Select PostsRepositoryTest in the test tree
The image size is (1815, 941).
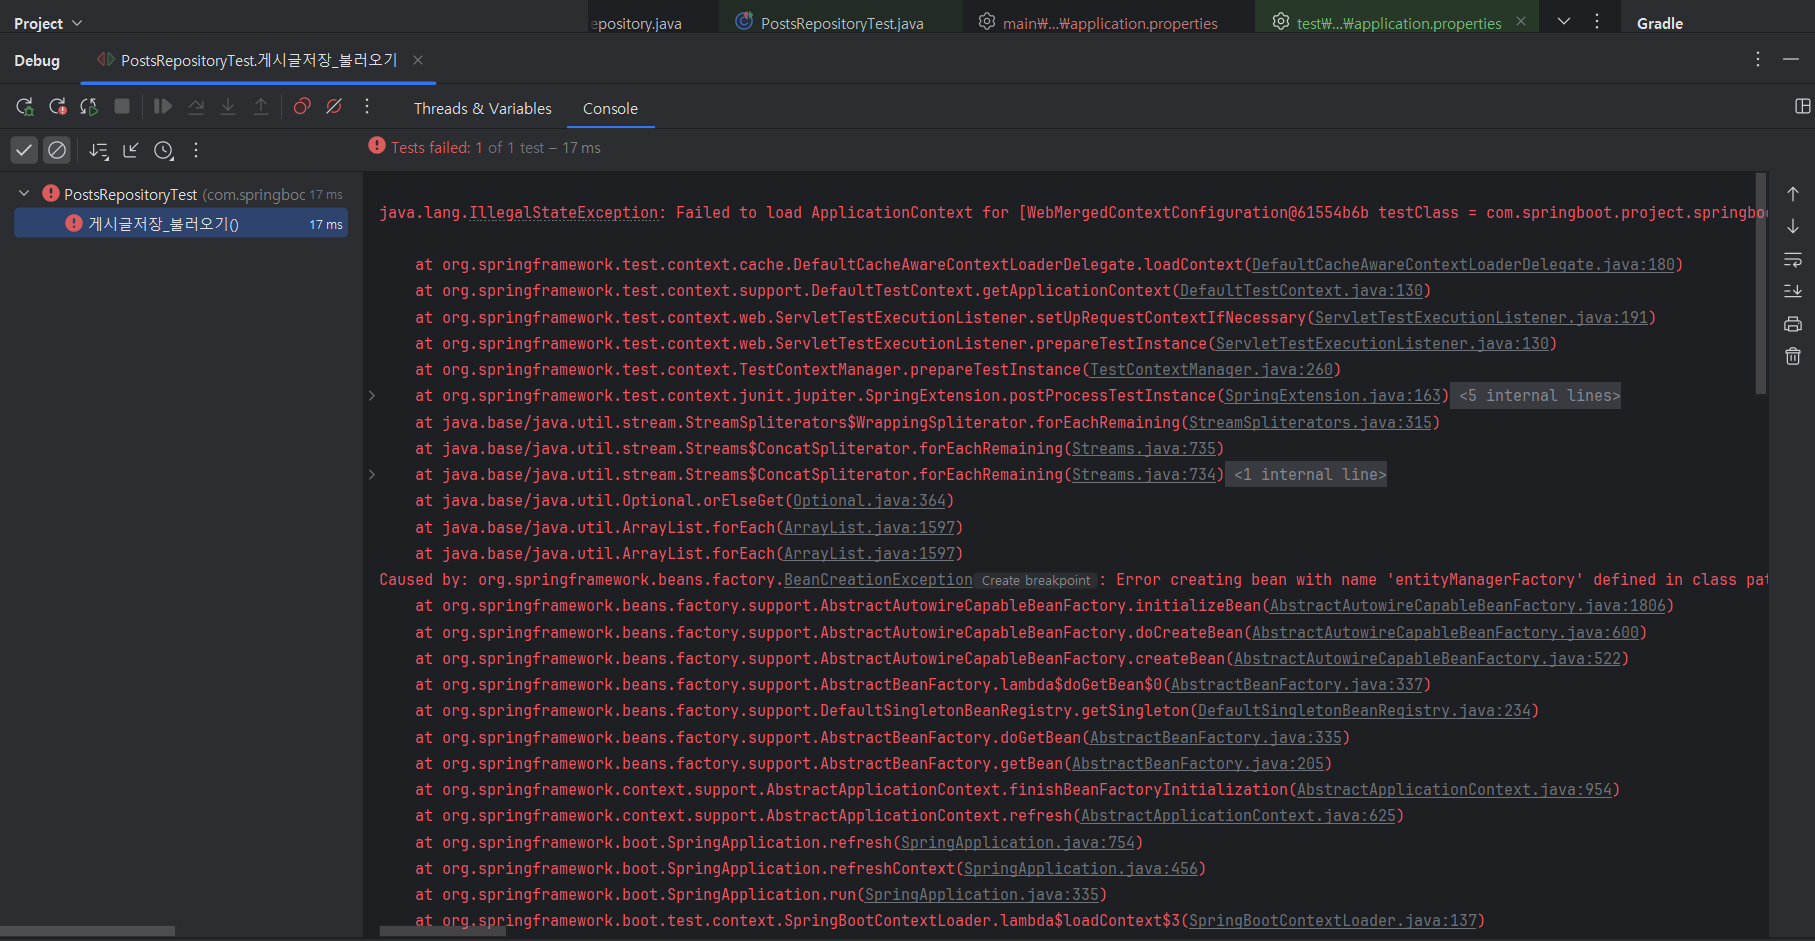[130, 194]
